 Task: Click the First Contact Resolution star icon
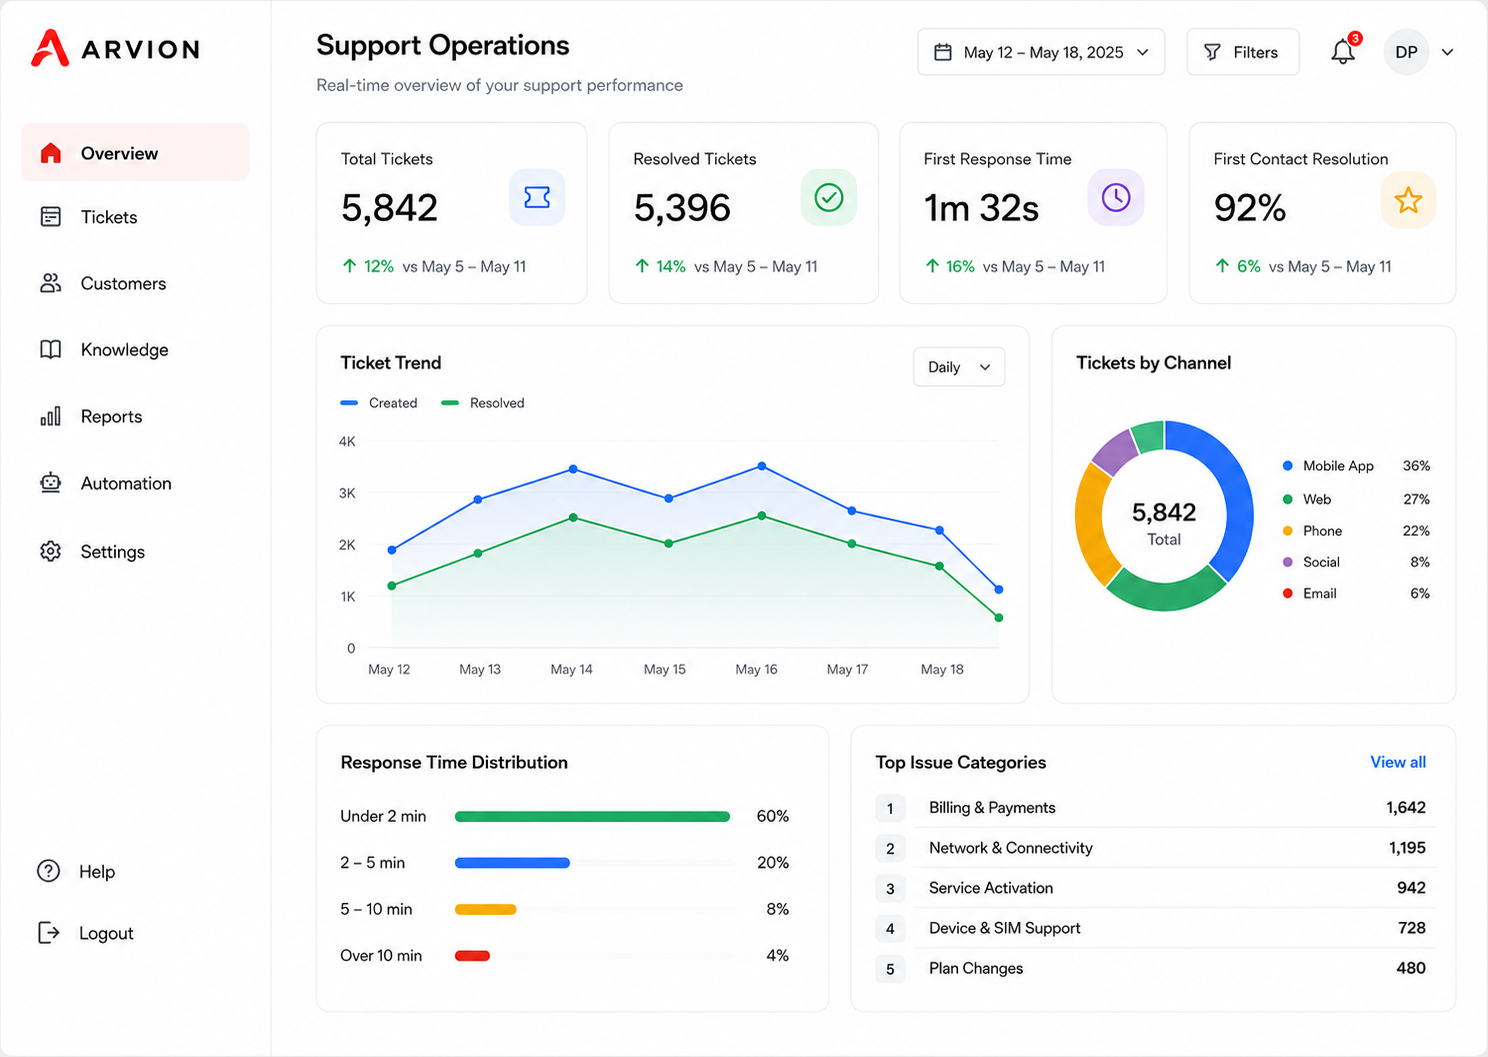click(1408, 200)
